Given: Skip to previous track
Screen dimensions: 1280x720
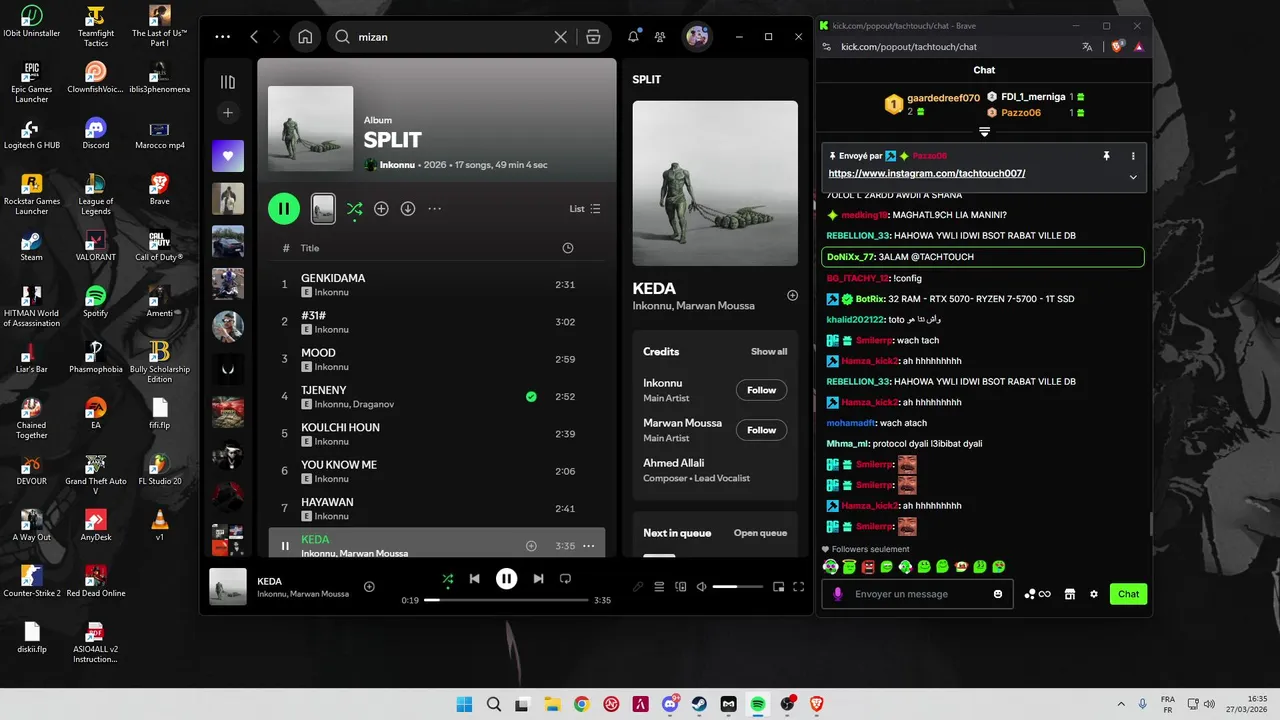Looking at the screenshot, I should coord(475,578).
